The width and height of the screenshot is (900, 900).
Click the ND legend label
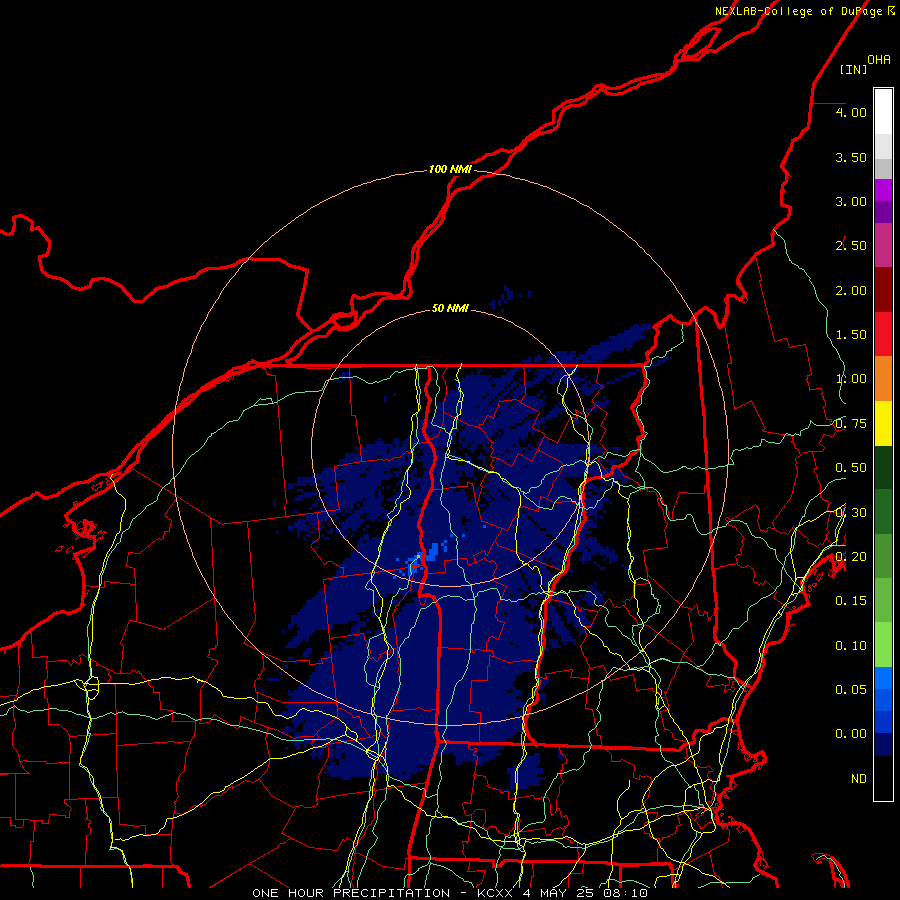coord(859,779)
